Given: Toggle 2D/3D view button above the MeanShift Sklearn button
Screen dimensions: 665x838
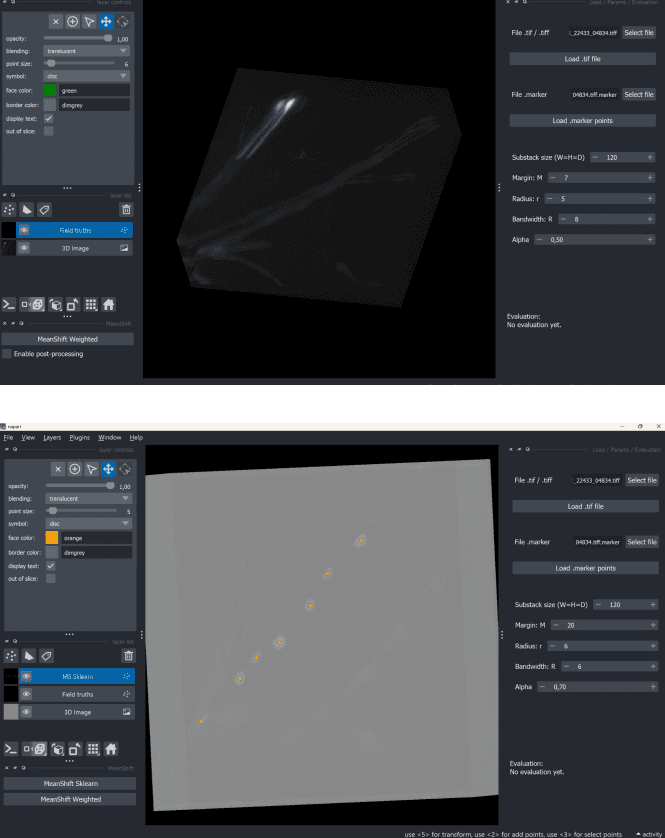Looking at the screenshot, I should pyautogui.click(x=35, y=749).
